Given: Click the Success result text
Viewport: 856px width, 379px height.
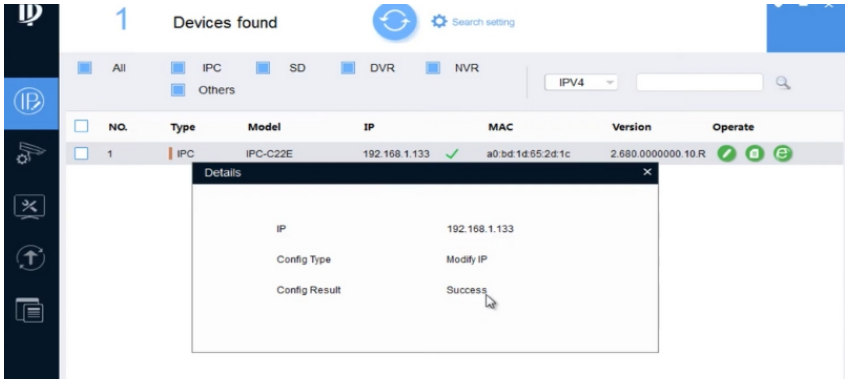Looking at the screenshot, I should click(466, 290).
